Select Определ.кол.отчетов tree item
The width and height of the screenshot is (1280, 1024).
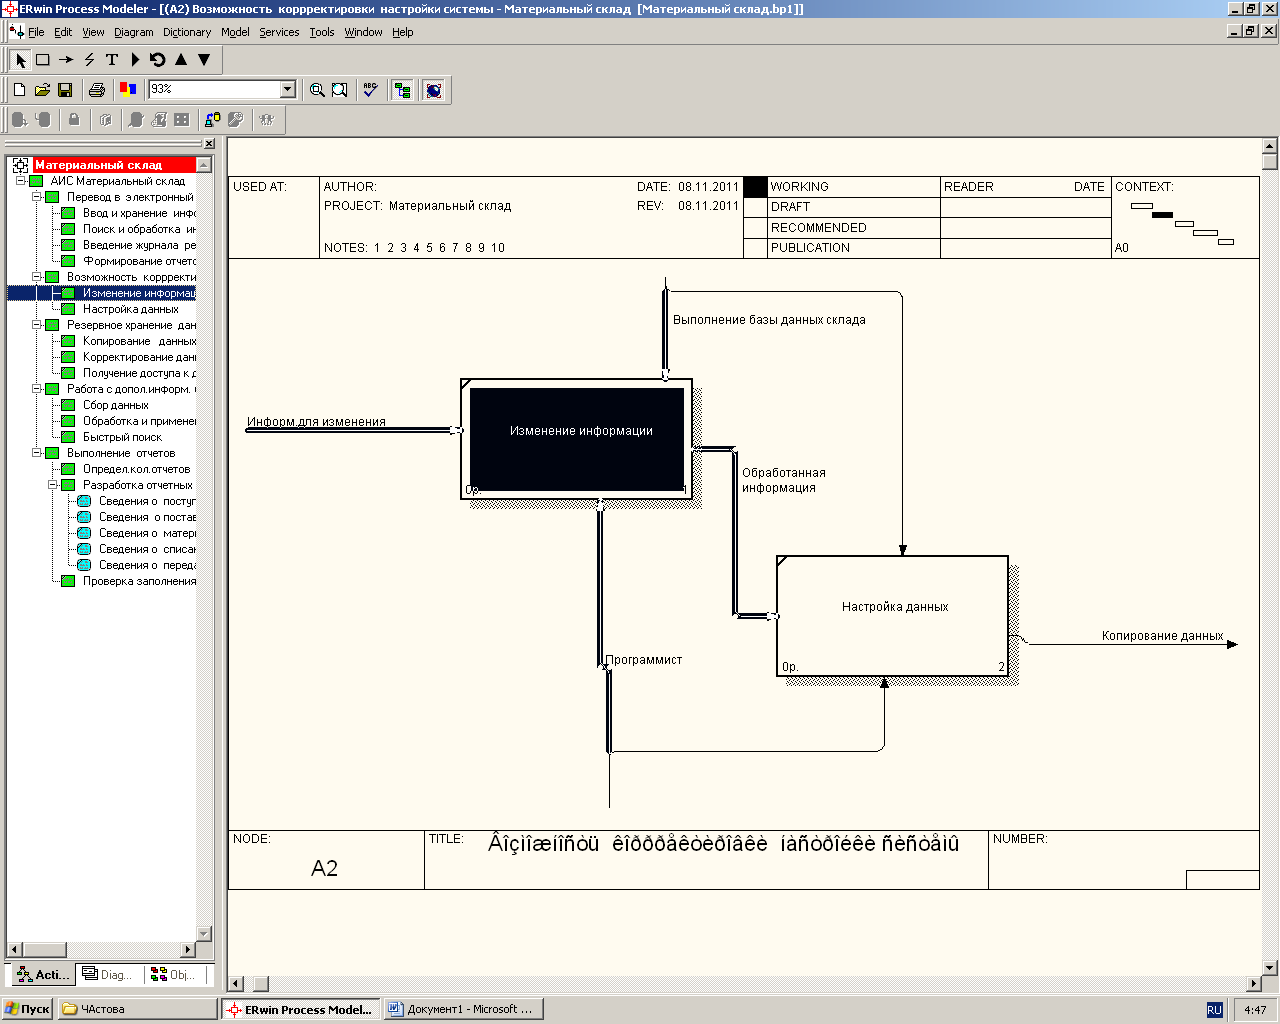pos(136,469)
